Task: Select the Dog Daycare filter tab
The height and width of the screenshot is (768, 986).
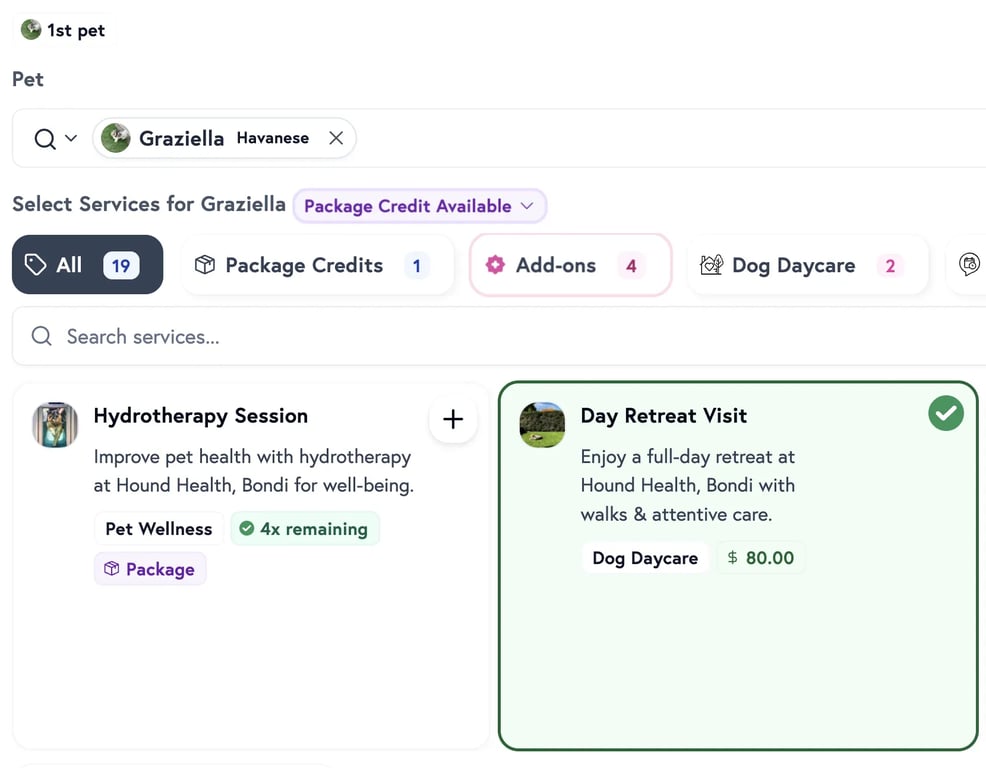Action: [x=807, y=264]
